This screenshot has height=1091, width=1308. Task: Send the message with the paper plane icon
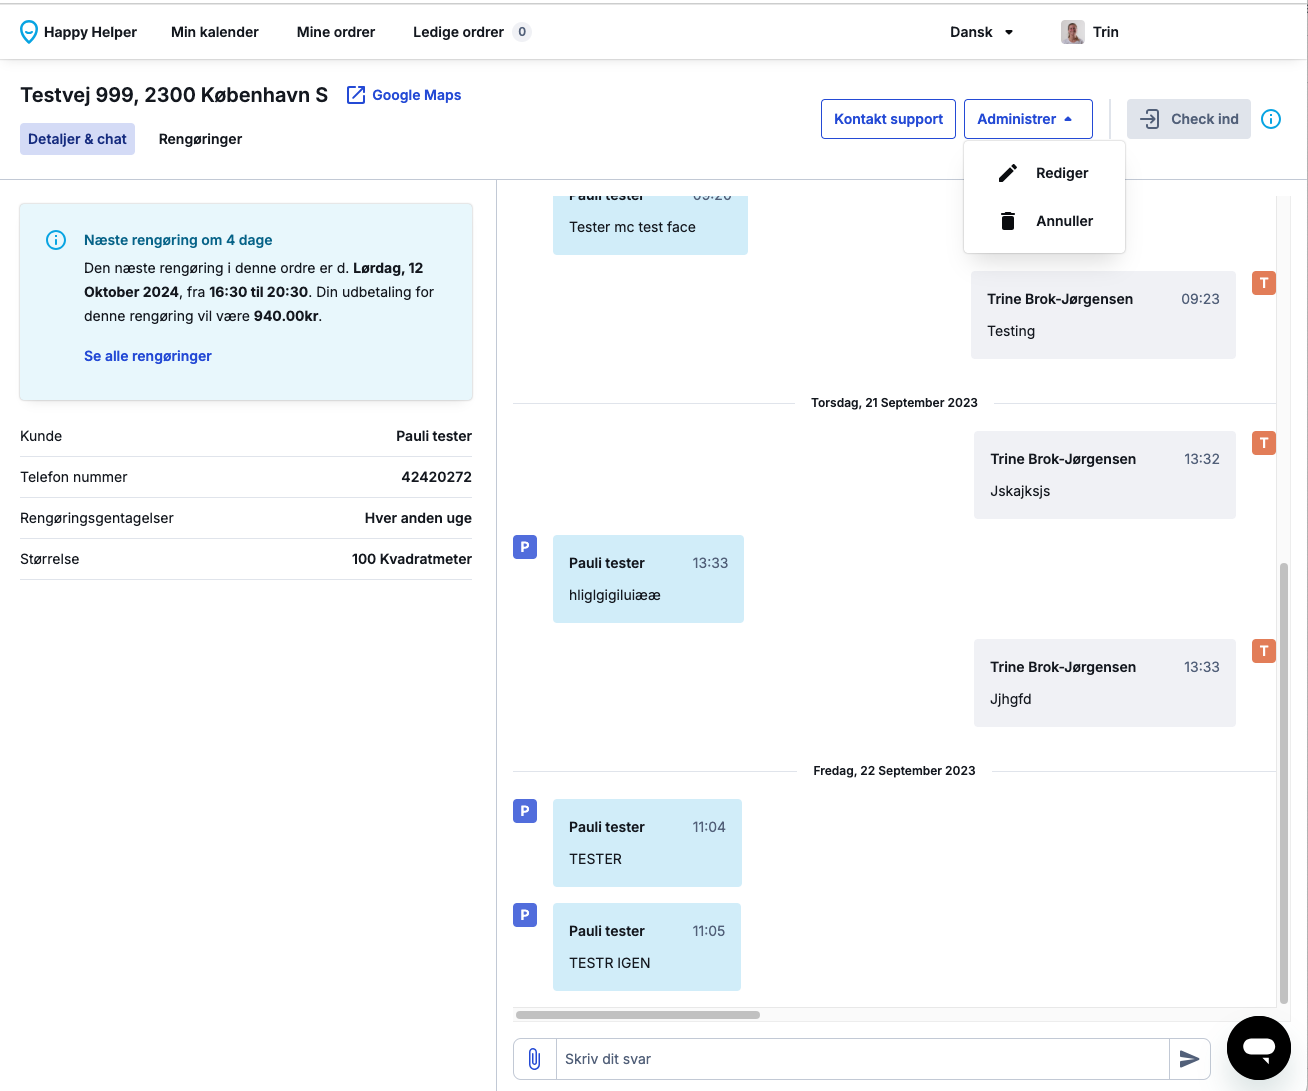point(1190,1059)
